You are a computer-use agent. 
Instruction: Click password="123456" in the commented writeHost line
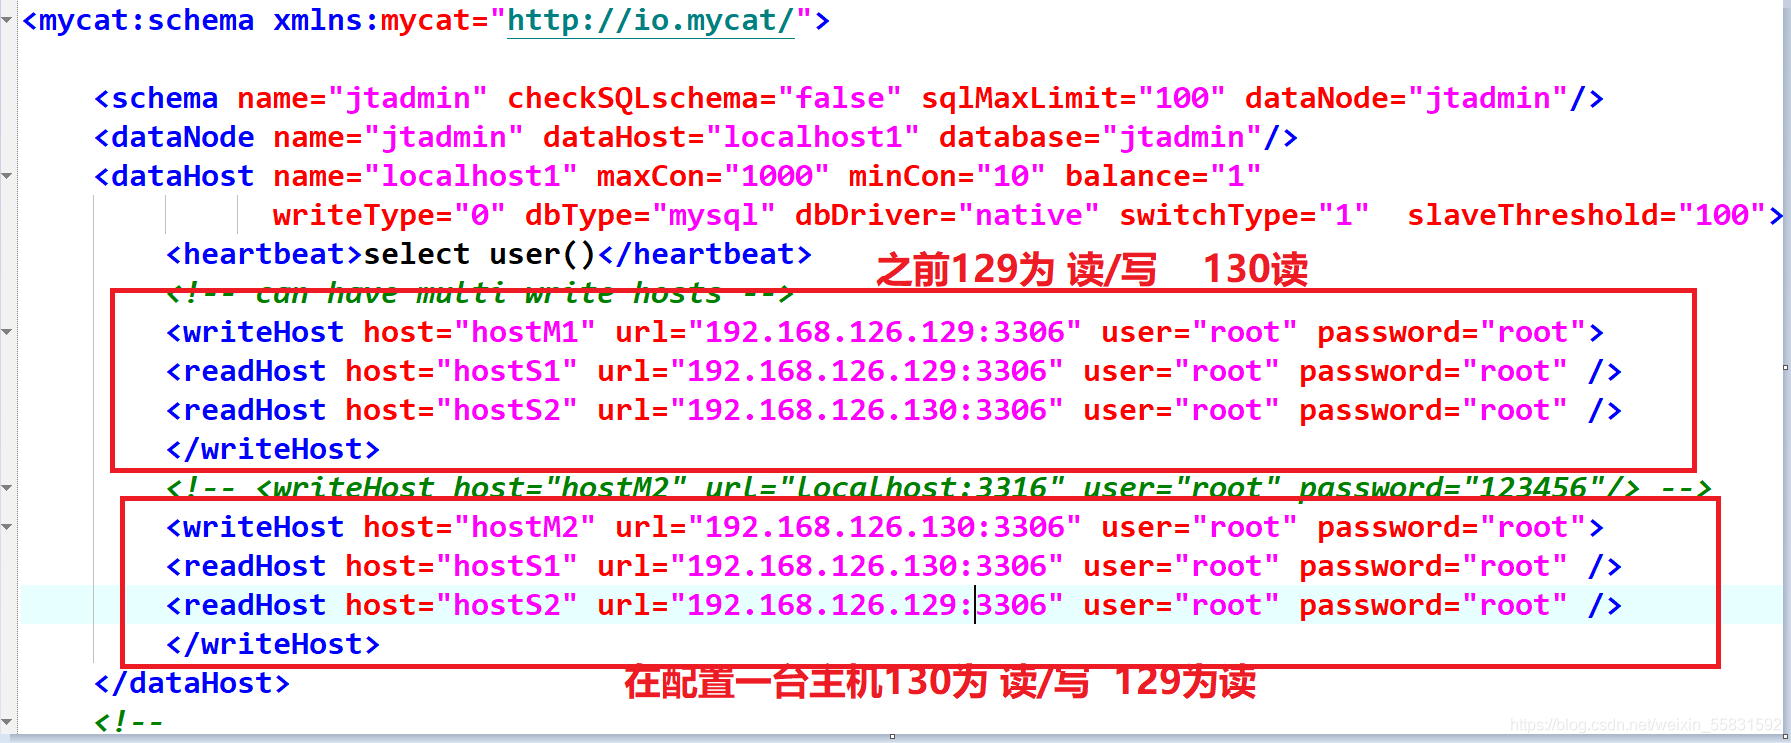[x=1451, y=488]
